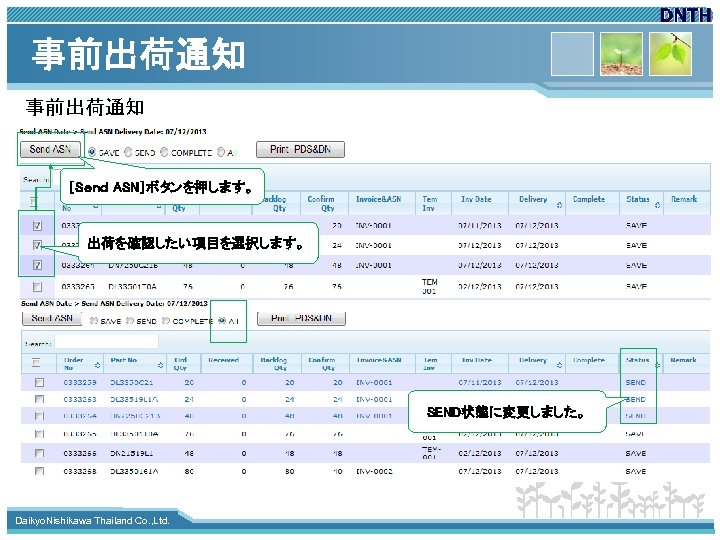Click DNTH logo text at top right
The height and width of the screenshot is (540, 720).
(686, 15)
